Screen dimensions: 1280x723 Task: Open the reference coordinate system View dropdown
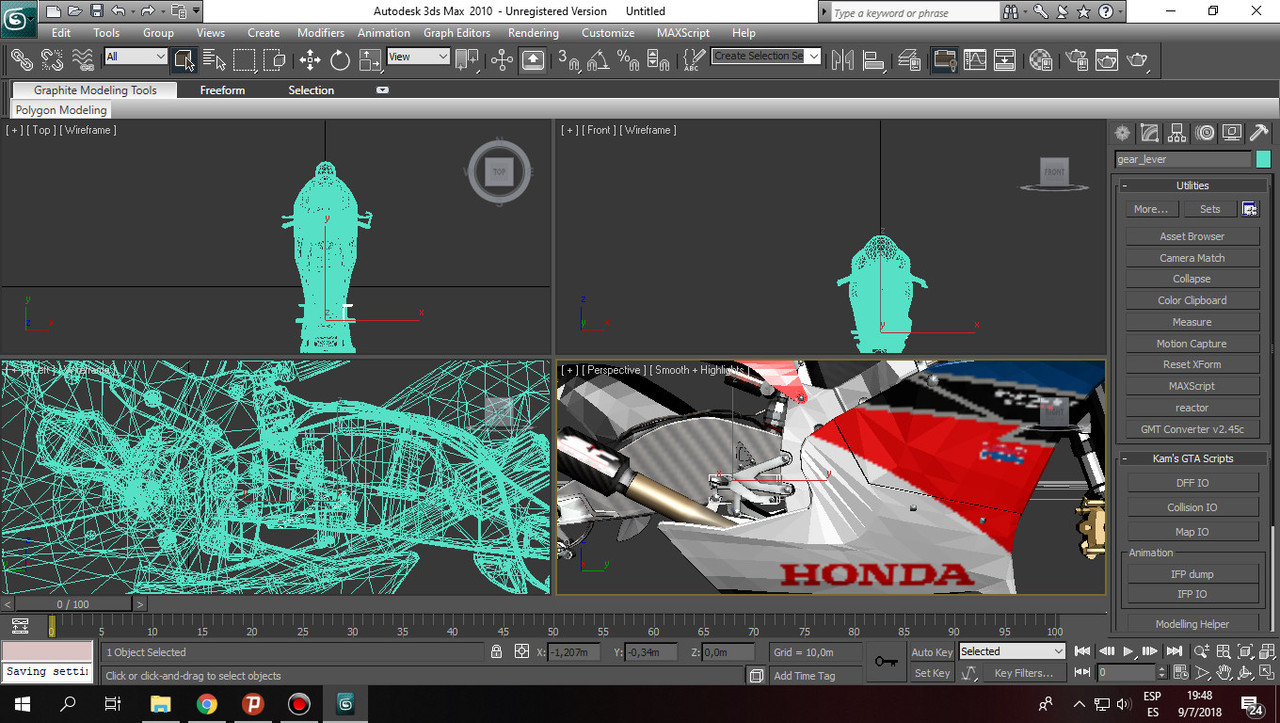click(x=418, y=56)
